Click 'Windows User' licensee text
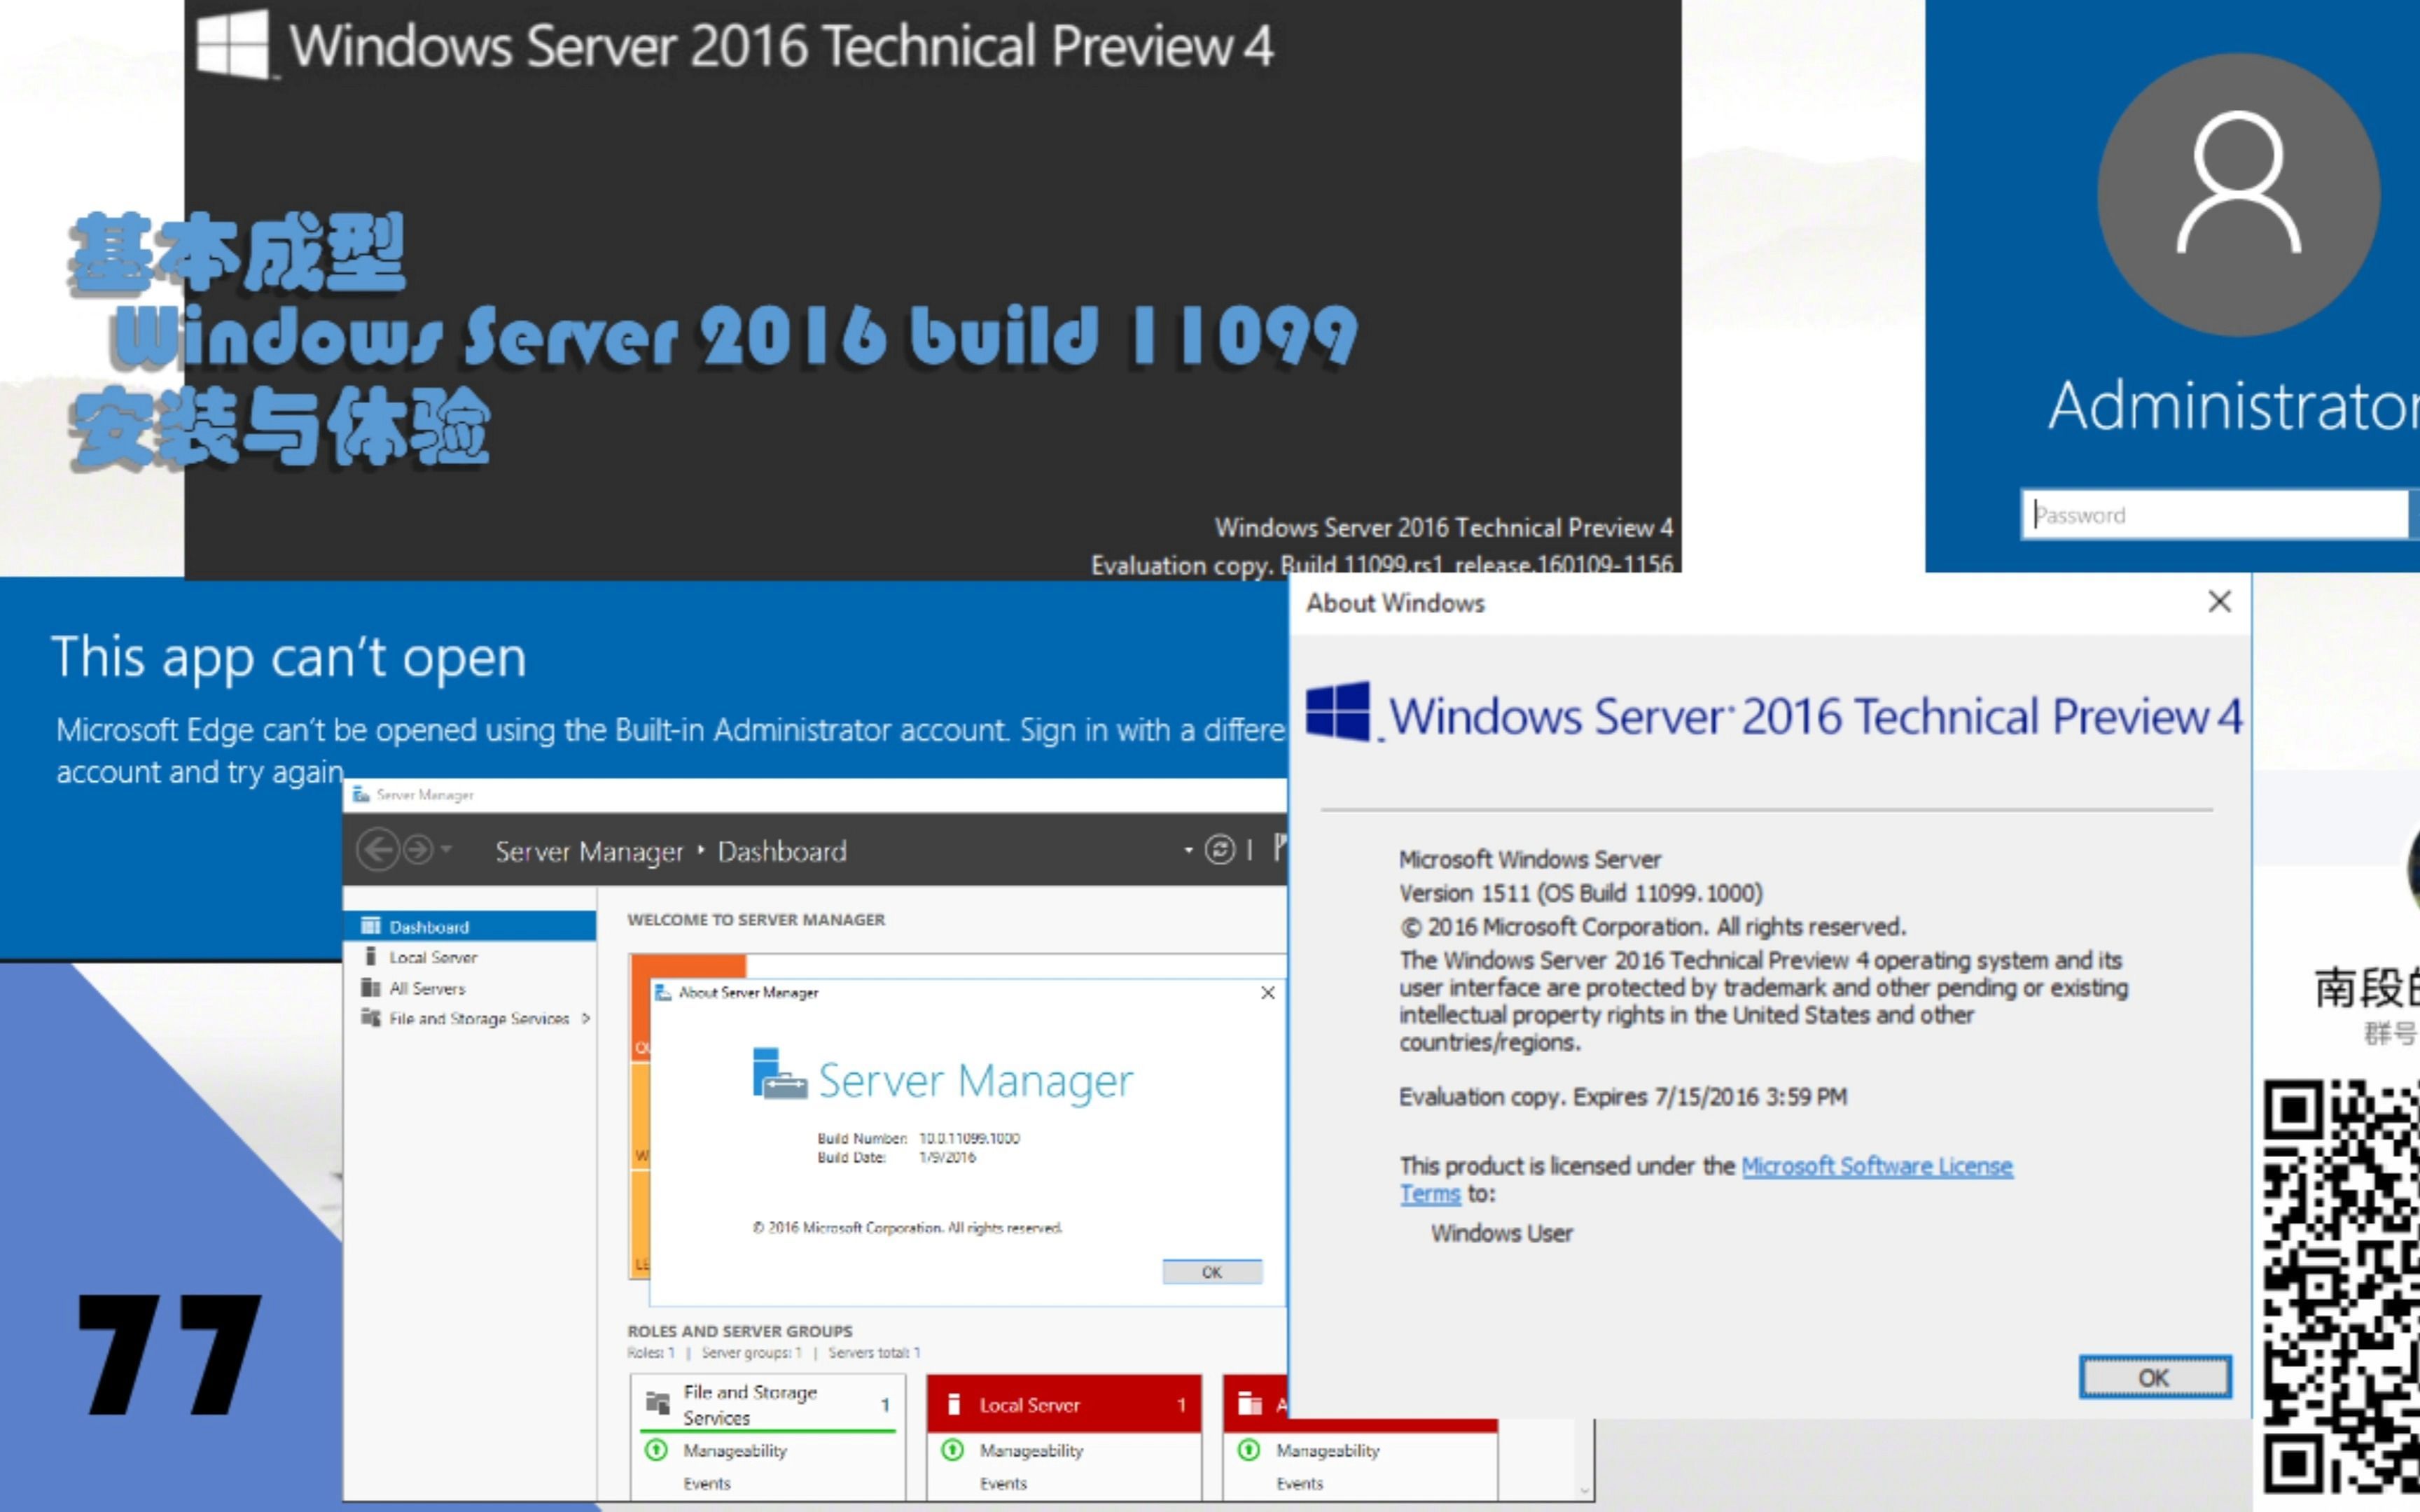Image resolution: width=2420 pixels, height=1512 pixels. [1501, 1233]
